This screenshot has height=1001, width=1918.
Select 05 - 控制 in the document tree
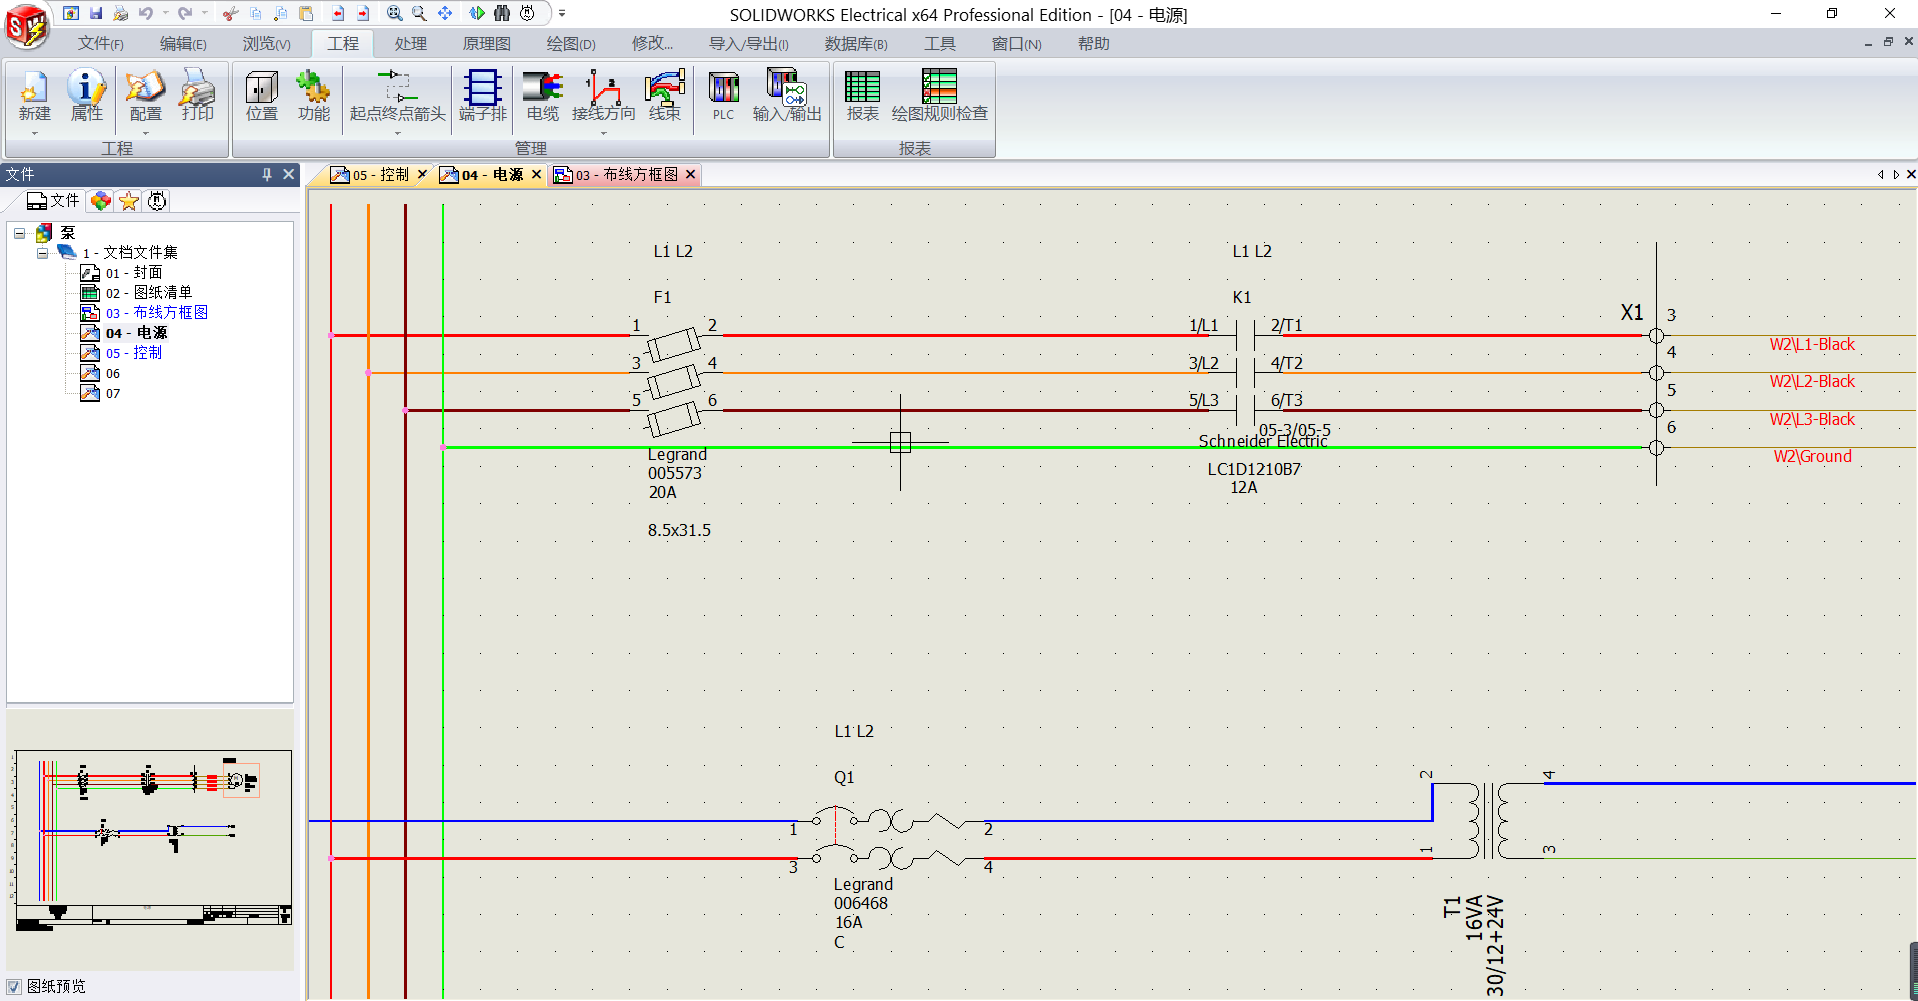point(134,353)
